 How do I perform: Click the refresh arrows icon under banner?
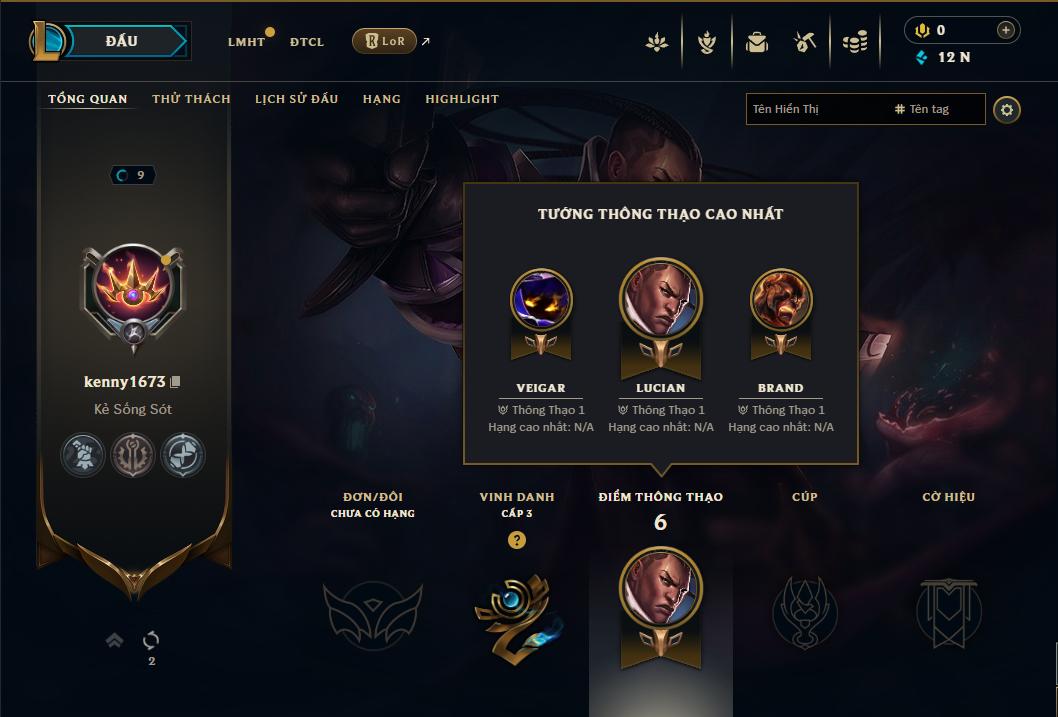pos(151,639)
